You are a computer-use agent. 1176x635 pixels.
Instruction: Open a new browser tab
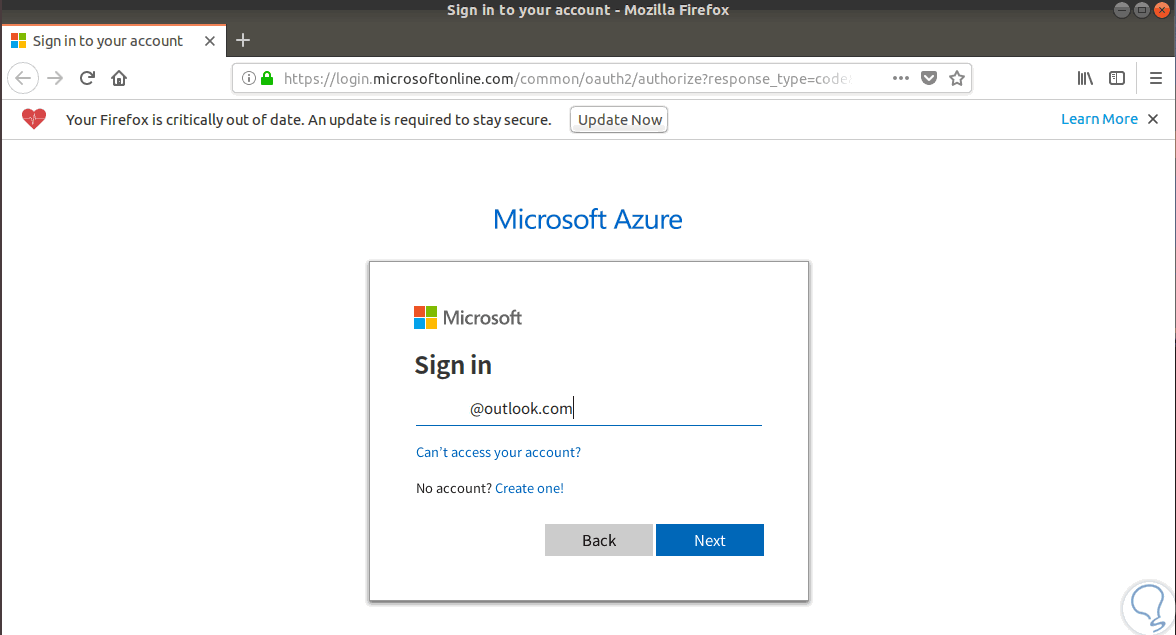click(242, 41)
